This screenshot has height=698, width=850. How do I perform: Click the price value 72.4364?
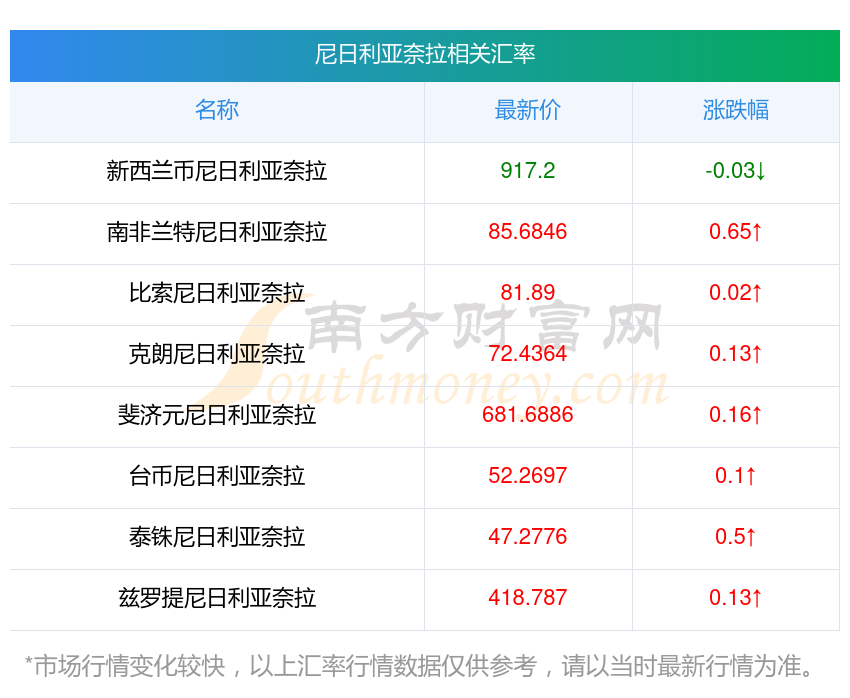527,354
